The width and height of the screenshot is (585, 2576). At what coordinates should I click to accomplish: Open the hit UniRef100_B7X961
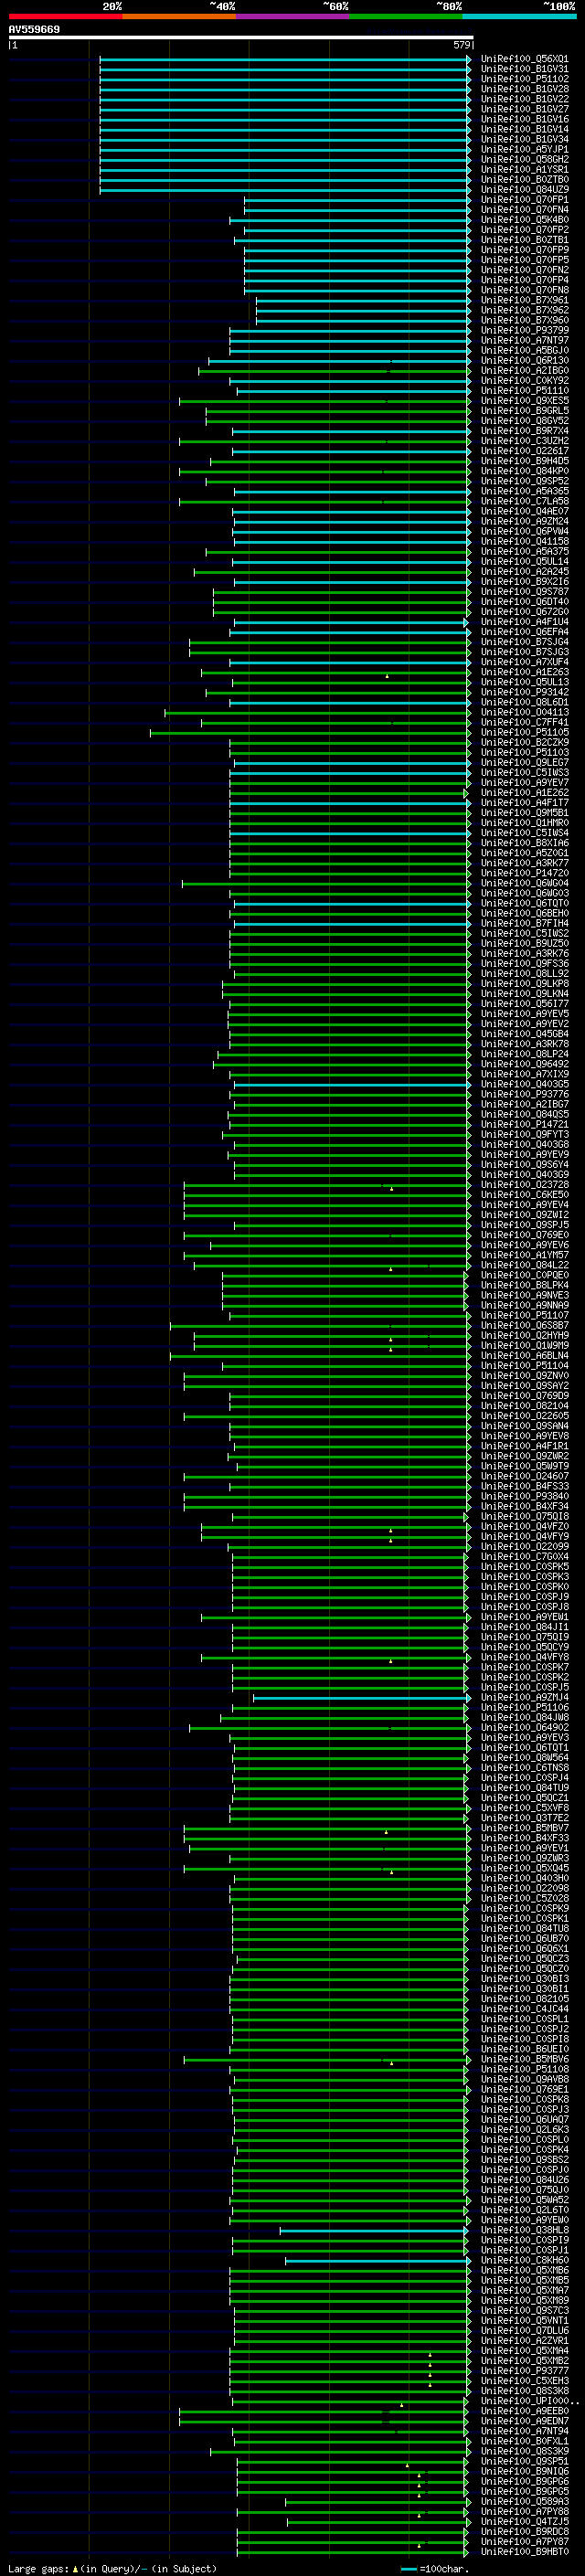click(525, 300)
